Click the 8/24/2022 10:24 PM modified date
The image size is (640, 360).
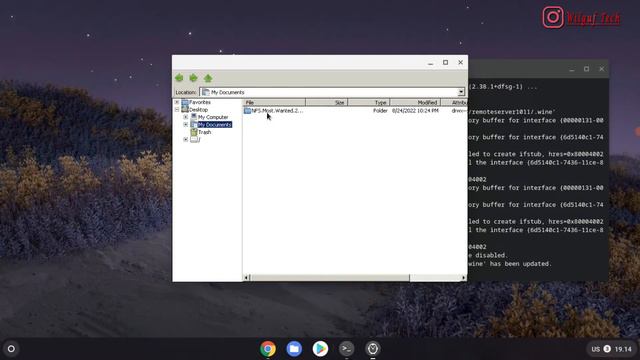point(415,111)
